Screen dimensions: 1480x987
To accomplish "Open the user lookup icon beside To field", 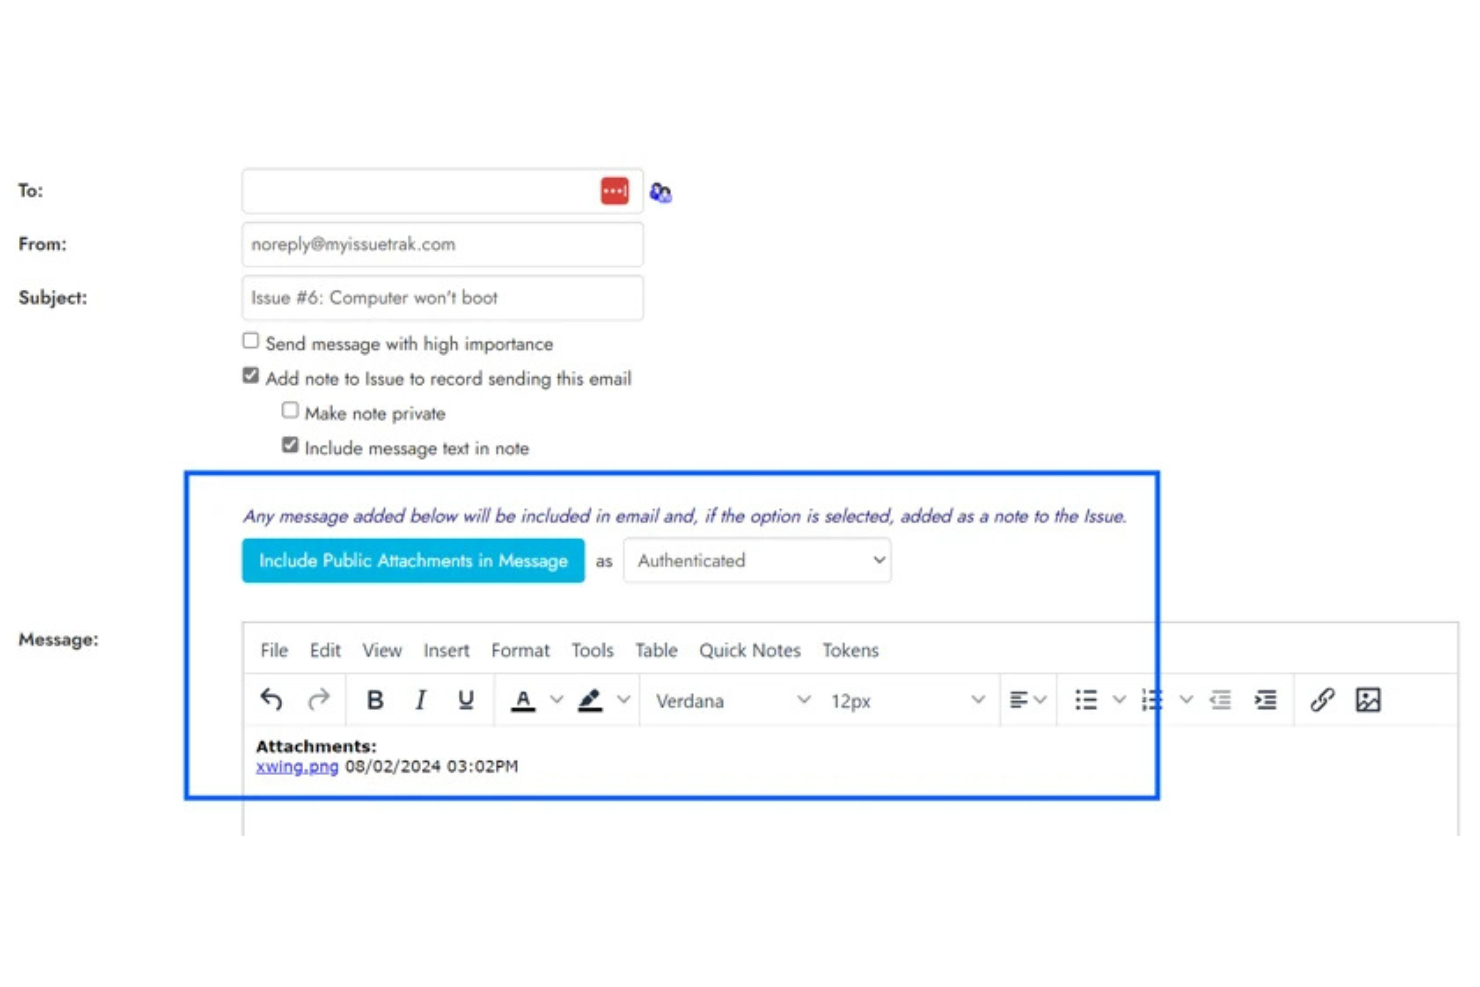I will (x=660, y=192).
